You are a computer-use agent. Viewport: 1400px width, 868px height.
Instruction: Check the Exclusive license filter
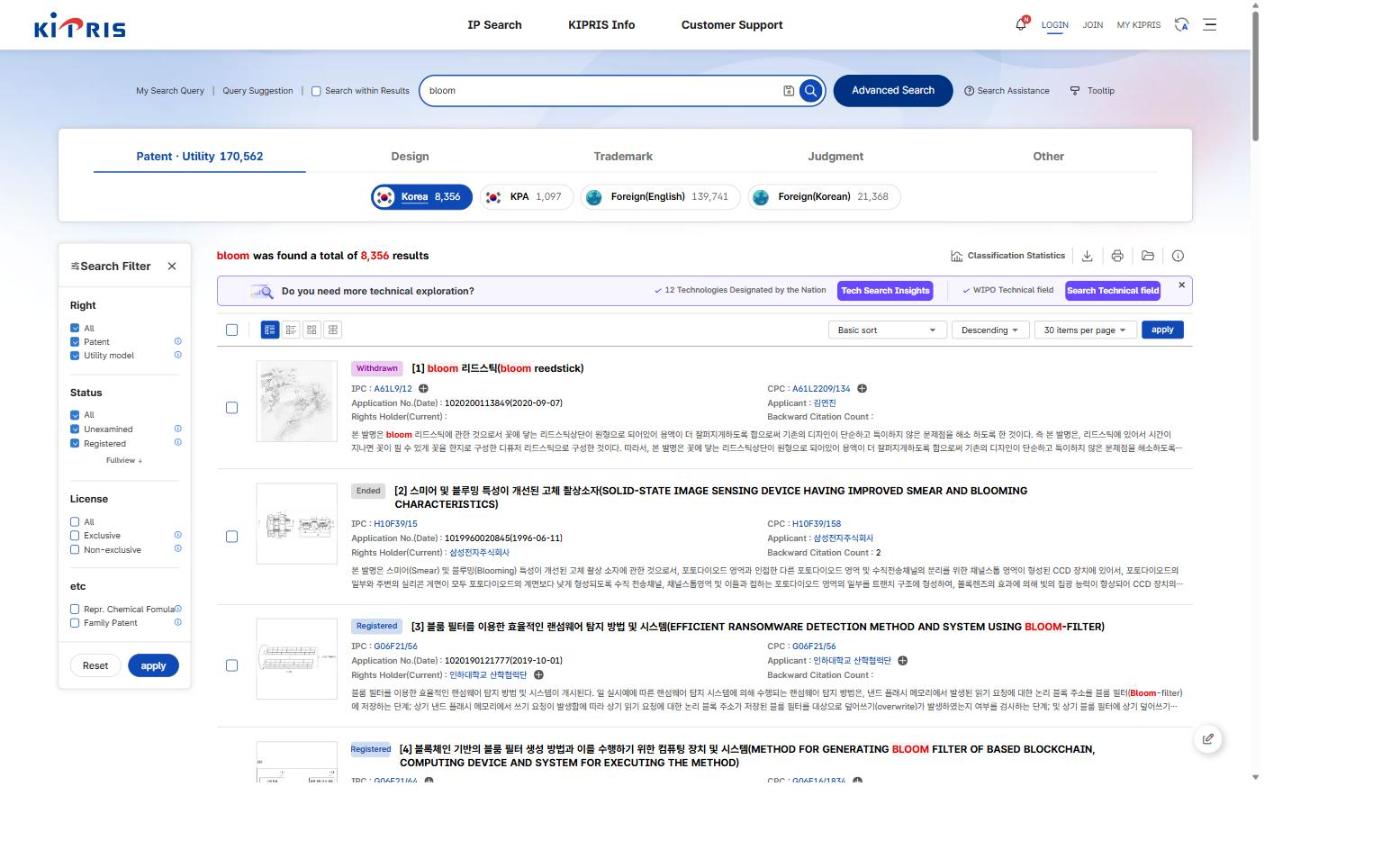pyautogui.click(x=75, y=536)
